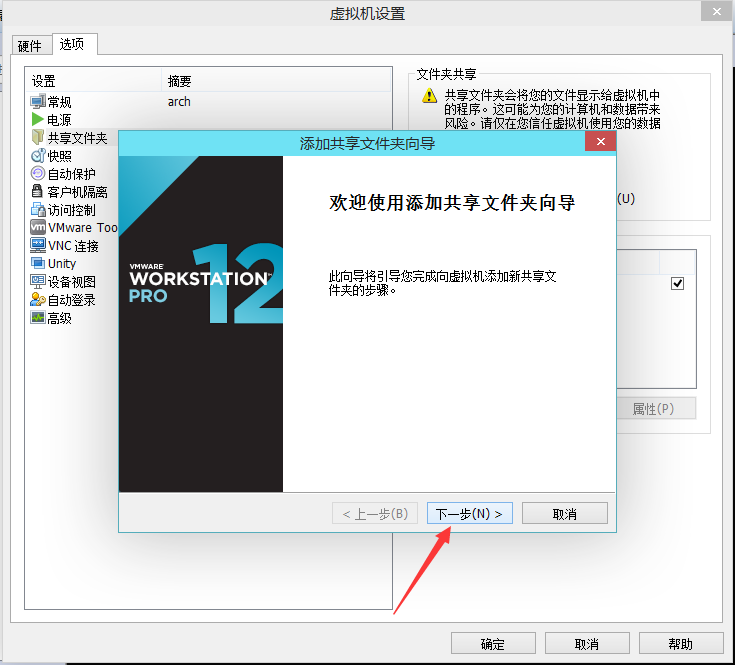
Task: Select the 自动登录 autologin icon
Action: (38, 300)
